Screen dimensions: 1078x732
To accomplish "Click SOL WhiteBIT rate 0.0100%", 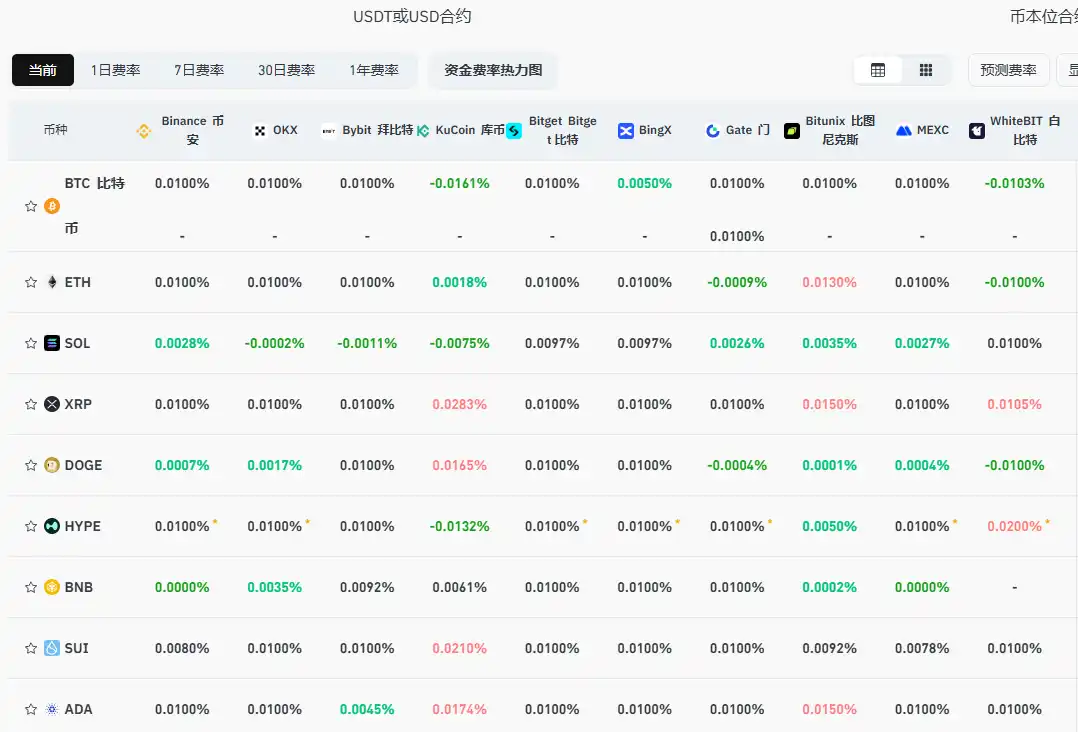I will point(1015,344).
